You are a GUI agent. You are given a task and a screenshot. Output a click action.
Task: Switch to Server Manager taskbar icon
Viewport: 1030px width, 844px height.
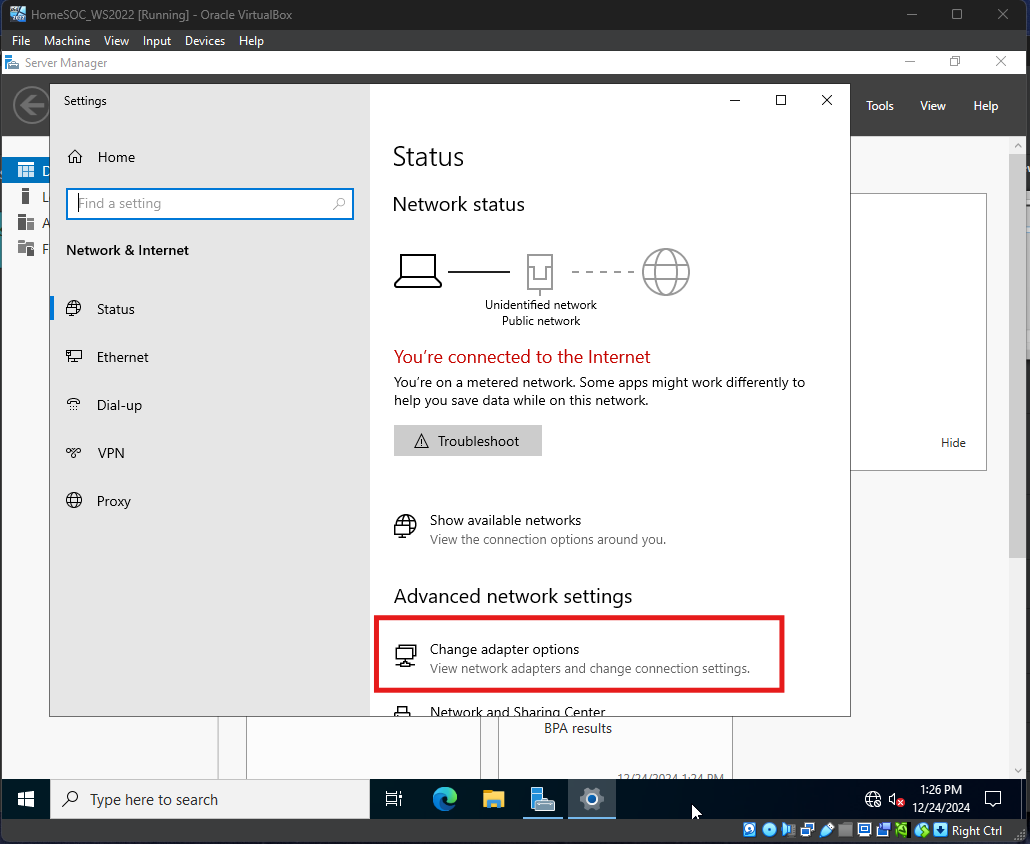point(542,799)
